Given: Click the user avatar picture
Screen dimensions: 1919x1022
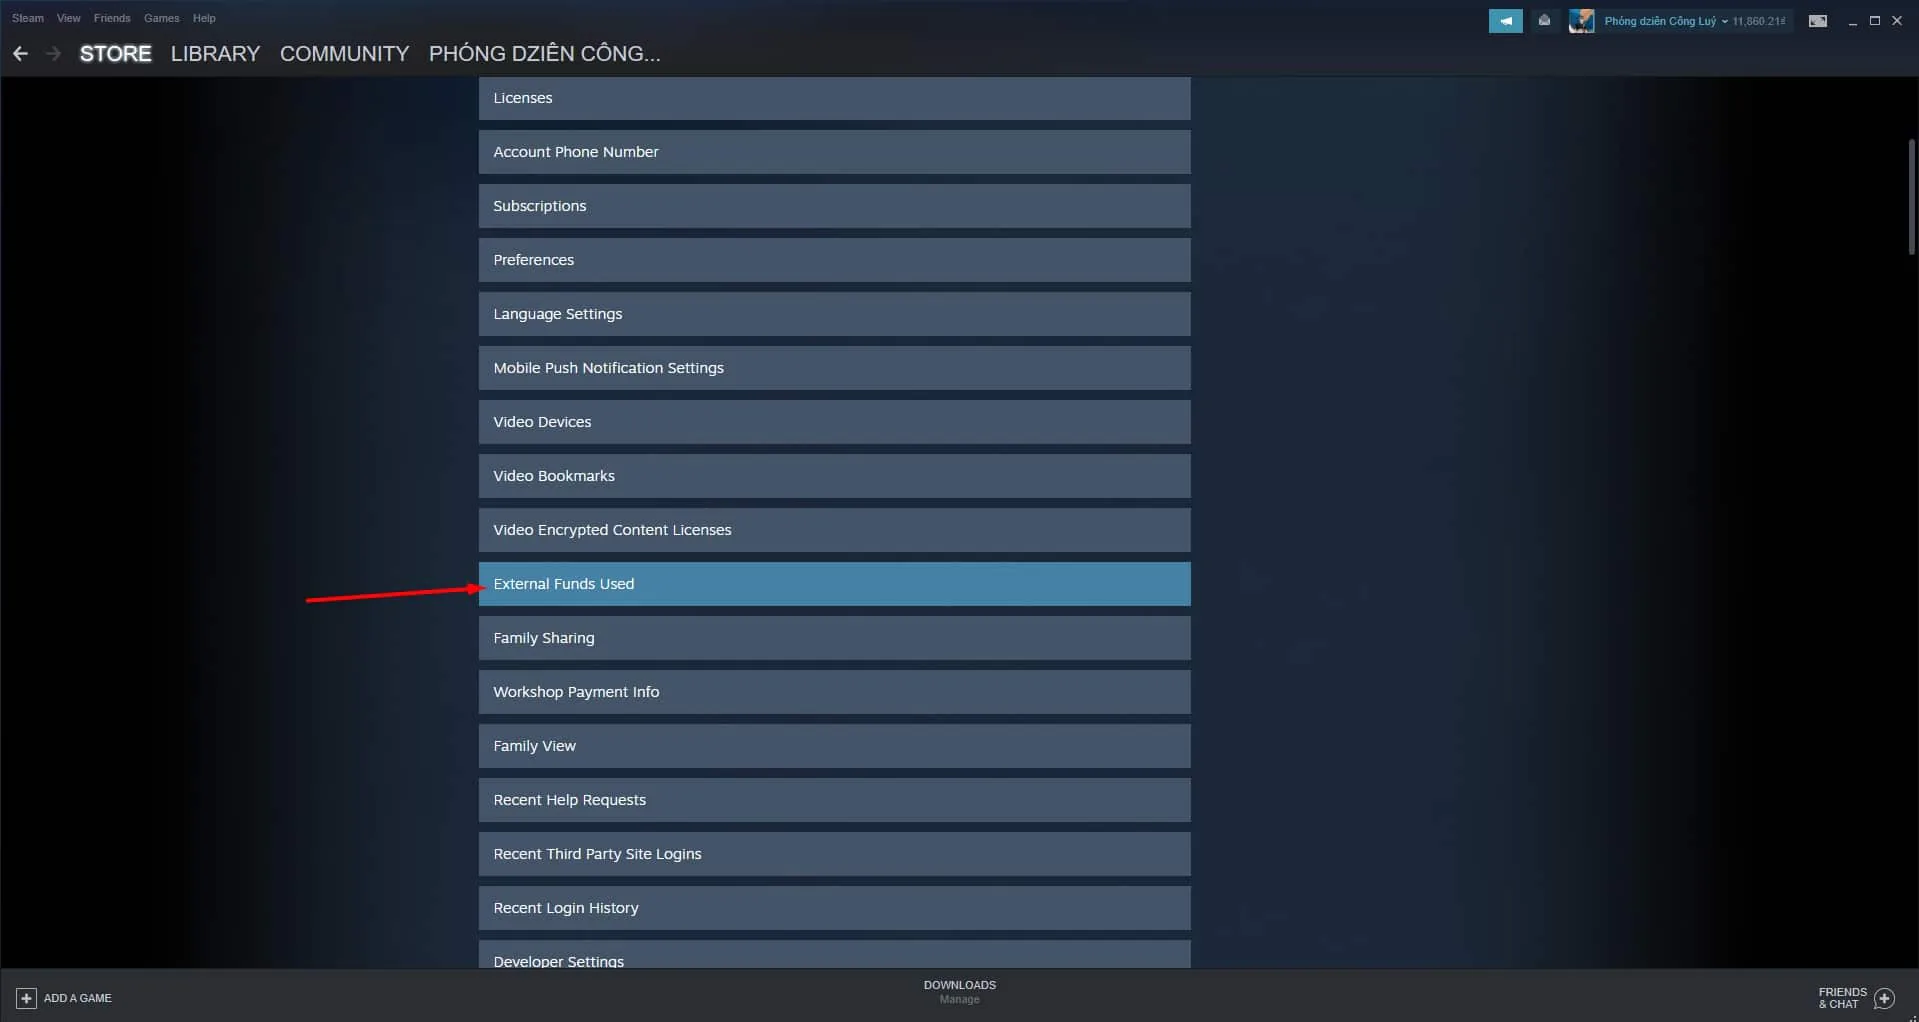Looking at the screenshot, I should [x=1581, y=21].
